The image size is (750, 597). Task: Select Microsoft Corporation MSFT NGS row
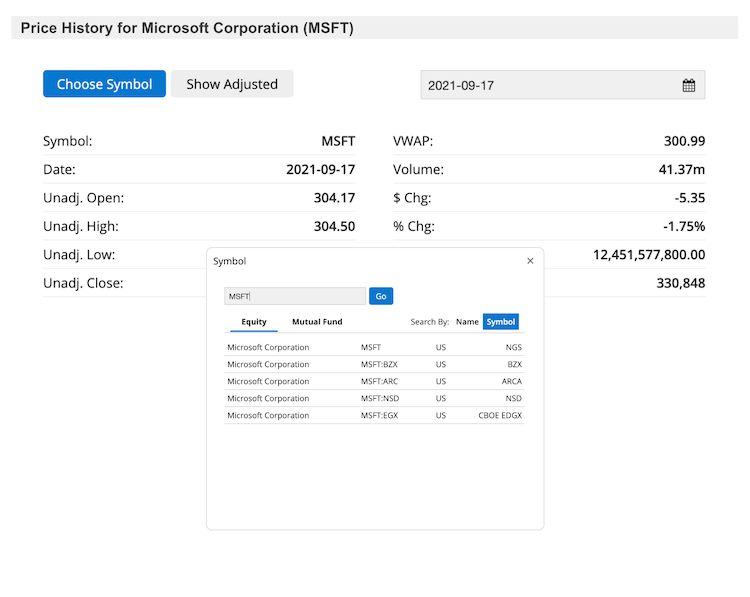374,348
